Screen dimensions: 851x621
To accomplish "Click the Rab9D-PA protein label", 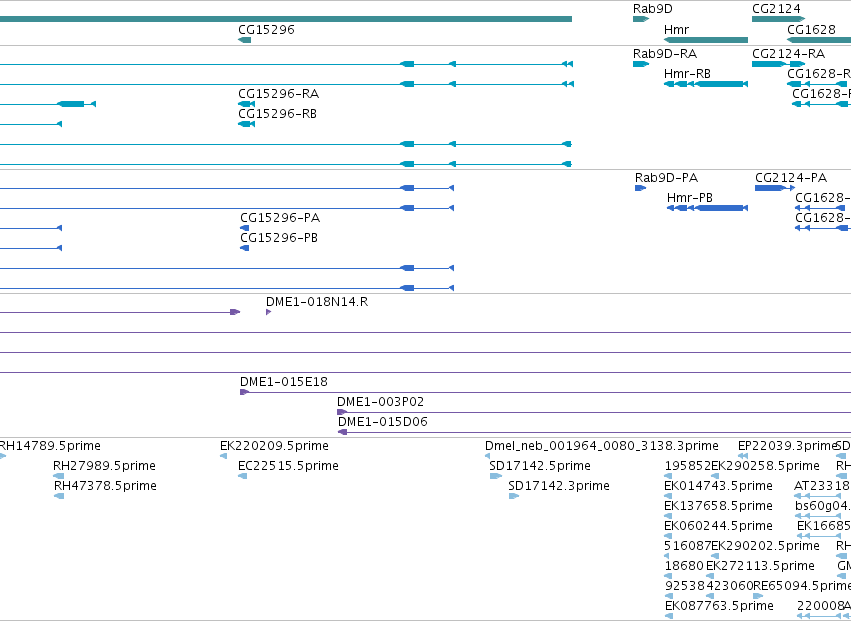I will [x=666, y=178].
